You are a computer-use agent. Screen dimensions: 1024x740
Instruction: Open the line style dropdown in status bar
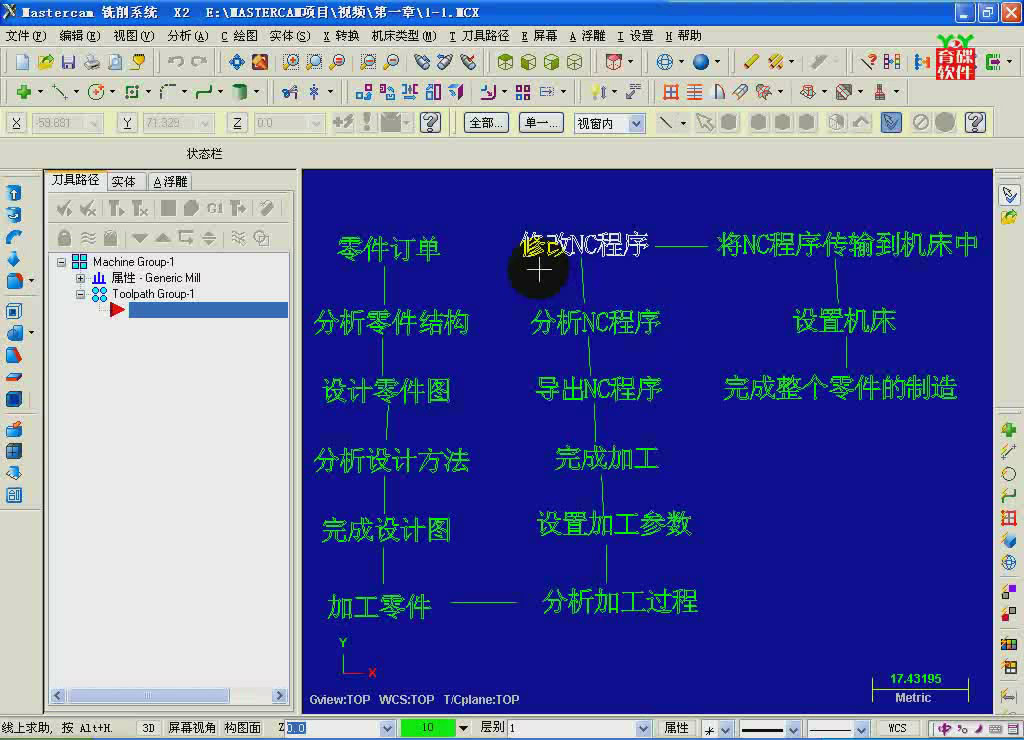pyautogui.click(x=793, y=728)
